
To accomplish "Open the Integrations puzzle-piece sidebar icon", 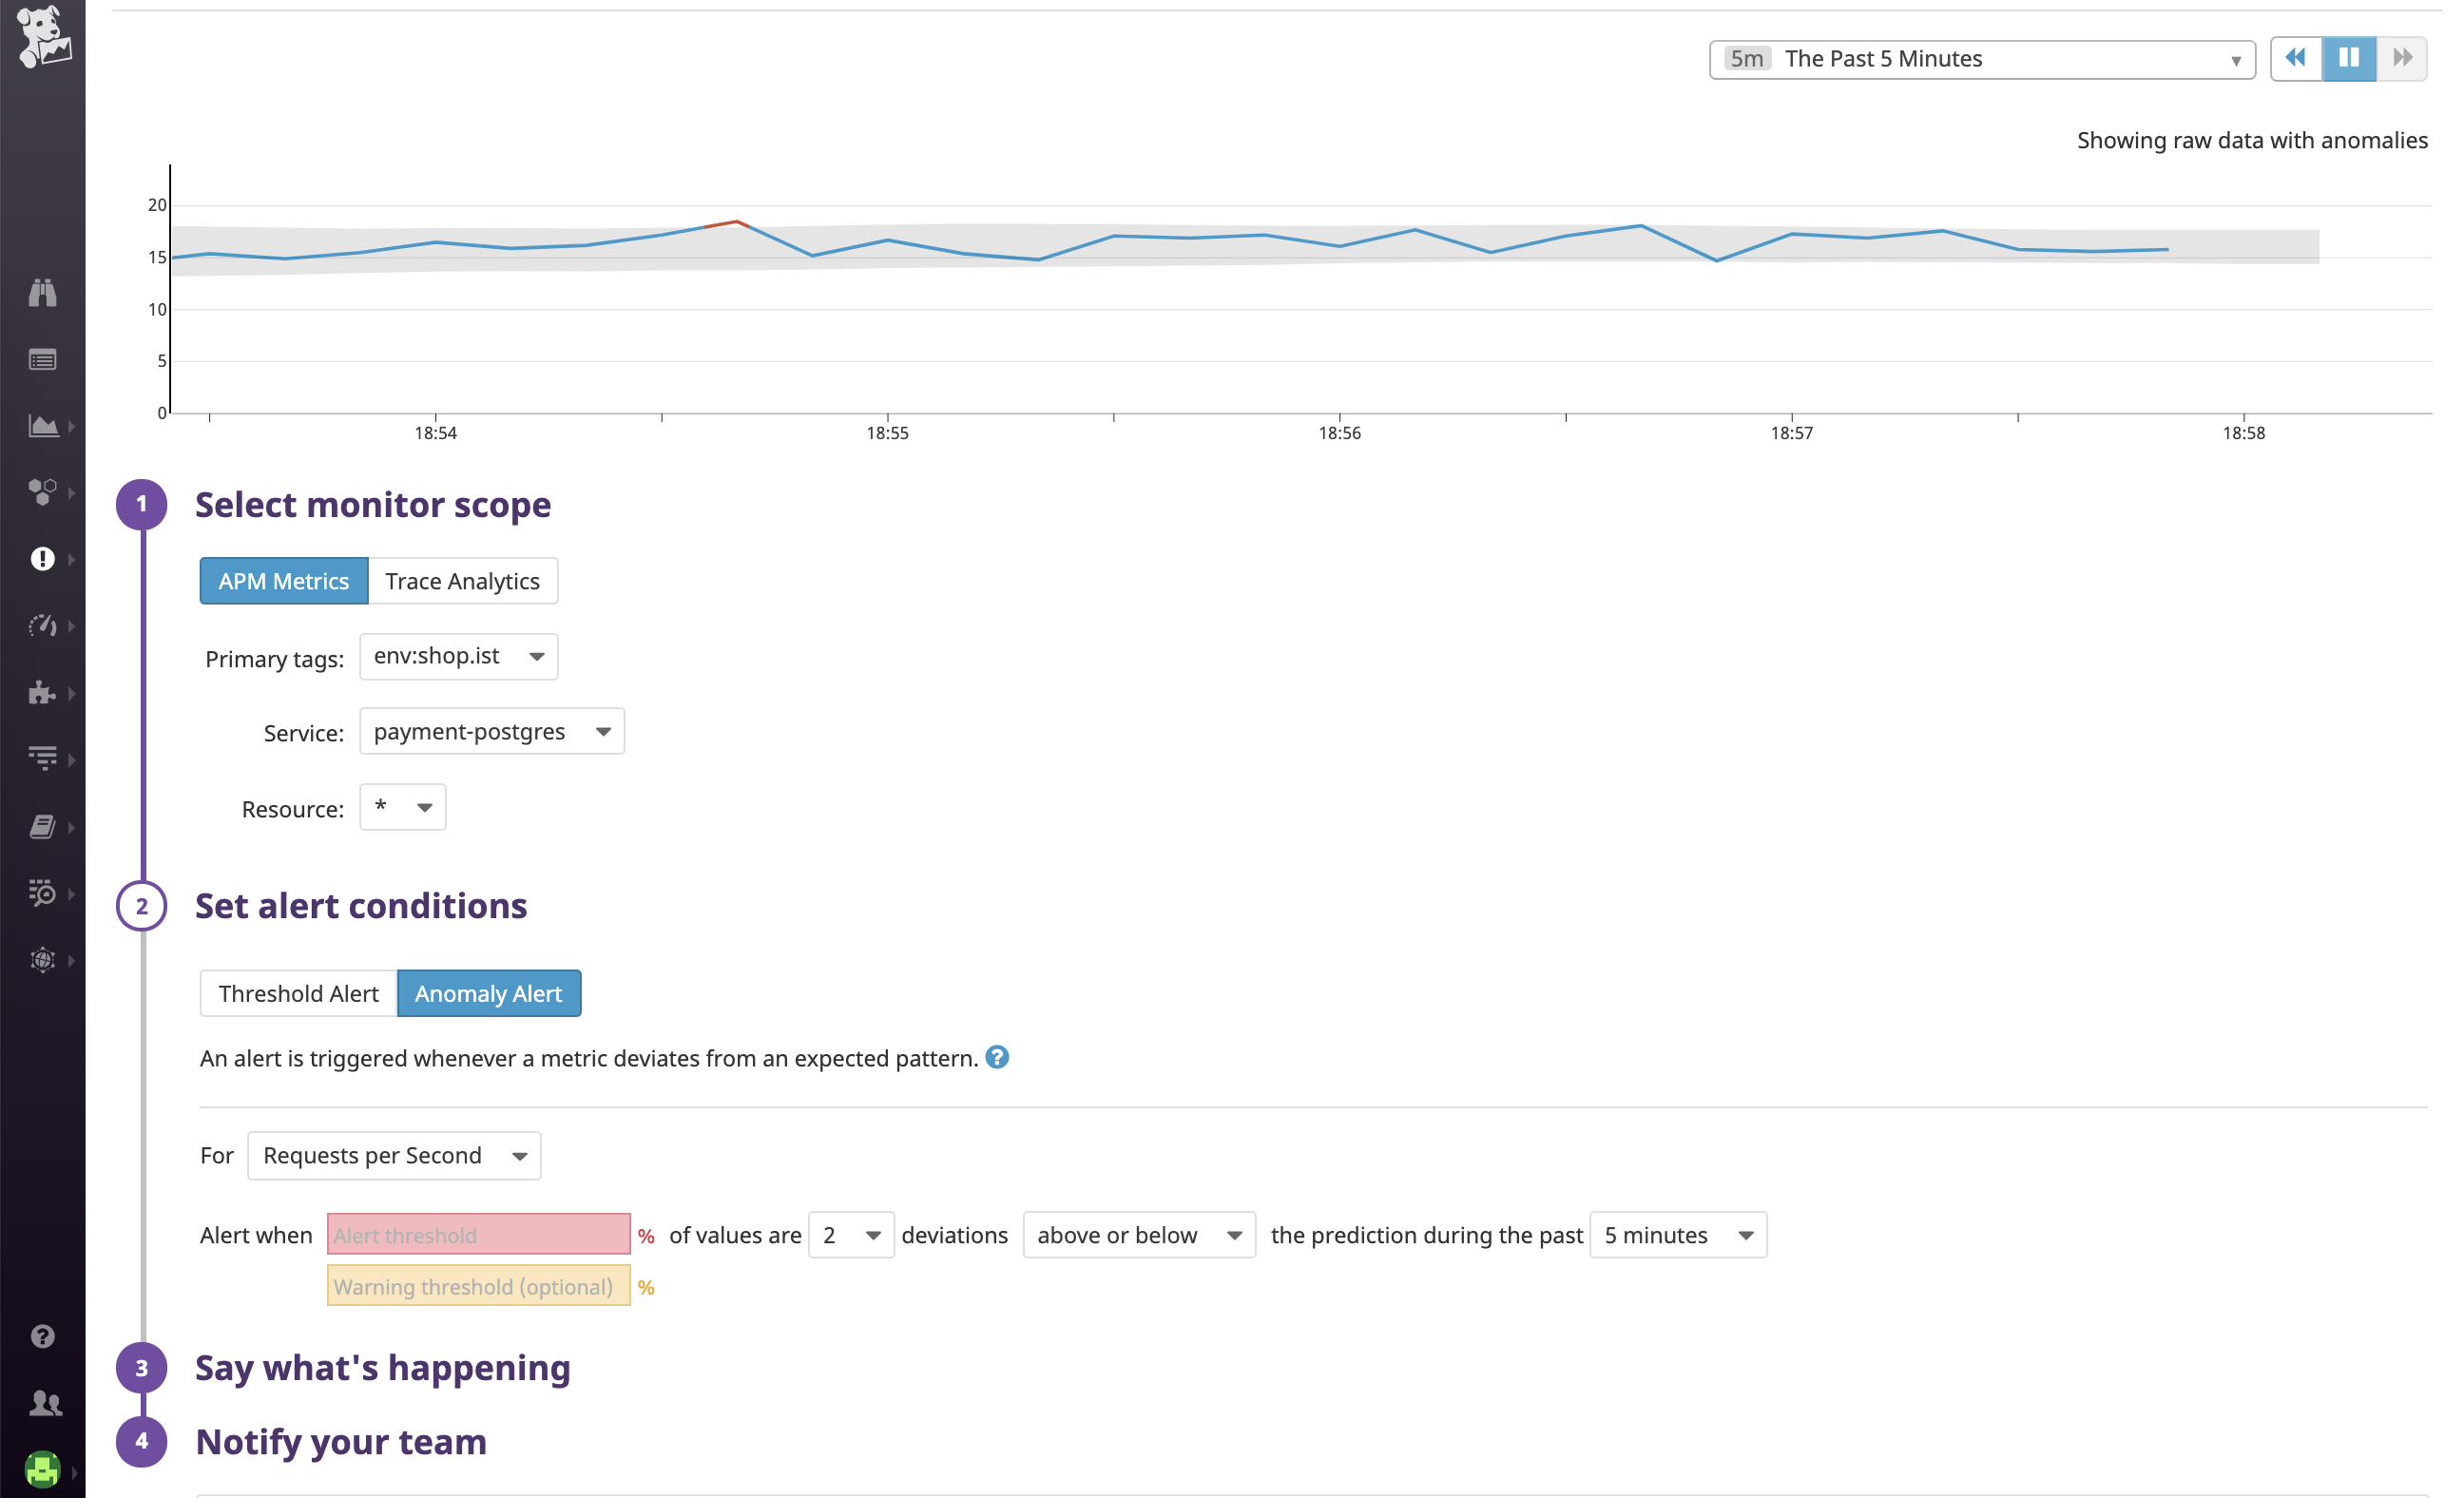I will click(42, 692).
